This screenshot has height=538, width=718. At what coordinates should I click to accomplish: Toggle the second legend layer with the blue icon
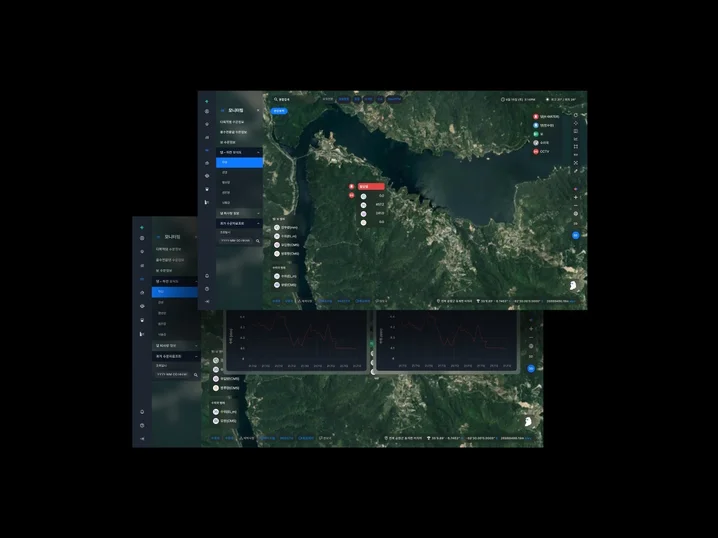point(535,125)
